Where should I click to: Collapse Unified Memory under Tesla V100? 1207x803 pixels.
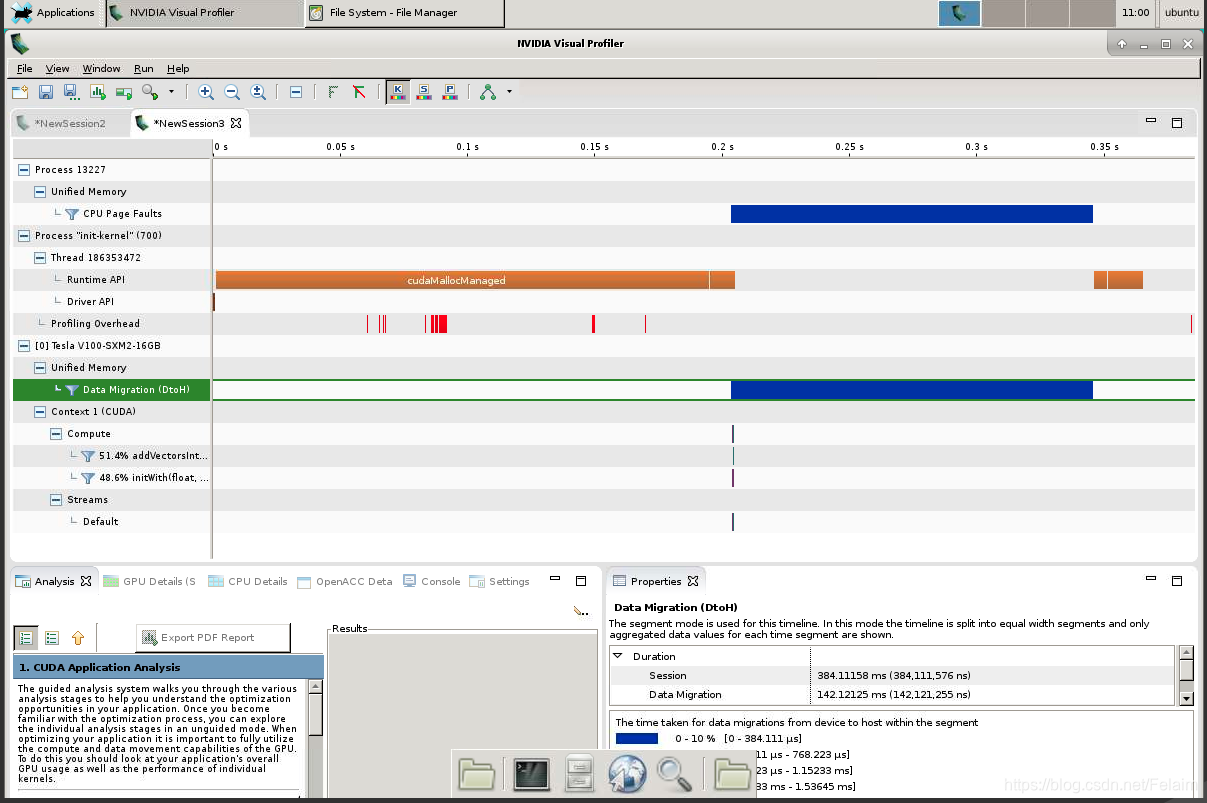click(x=40, y=368)
